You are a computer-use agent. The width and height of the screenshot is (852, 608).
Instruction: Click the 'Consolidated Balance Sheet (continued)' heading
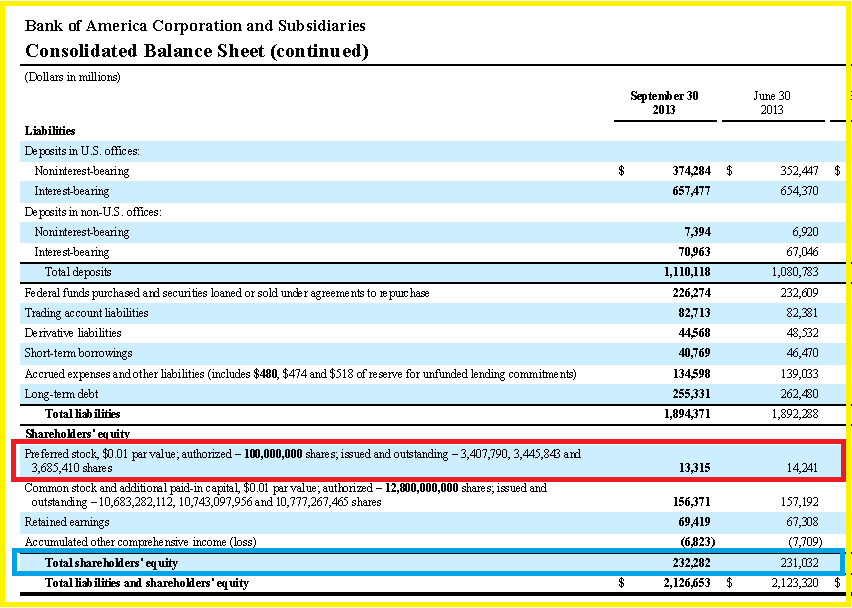(x=197, y=51)
